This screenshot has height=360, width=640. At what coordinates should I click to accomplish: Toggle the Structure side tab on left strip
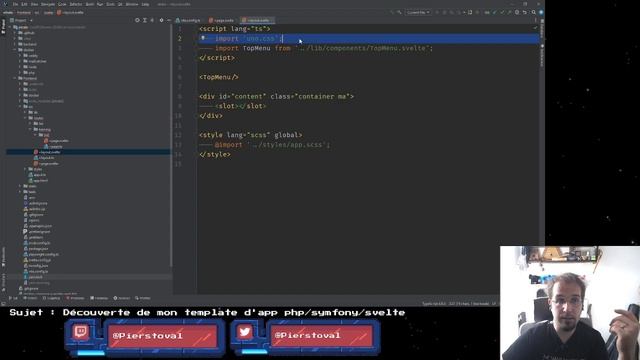point(3,281)
